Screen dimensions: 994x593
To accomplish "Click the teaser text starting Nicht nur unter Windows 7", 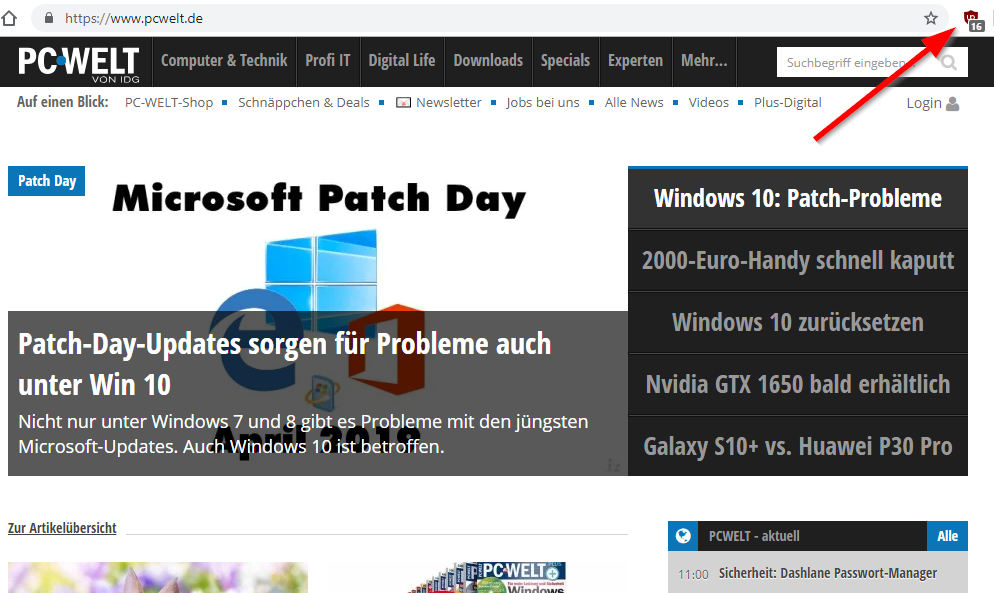I will coord(303,434).
